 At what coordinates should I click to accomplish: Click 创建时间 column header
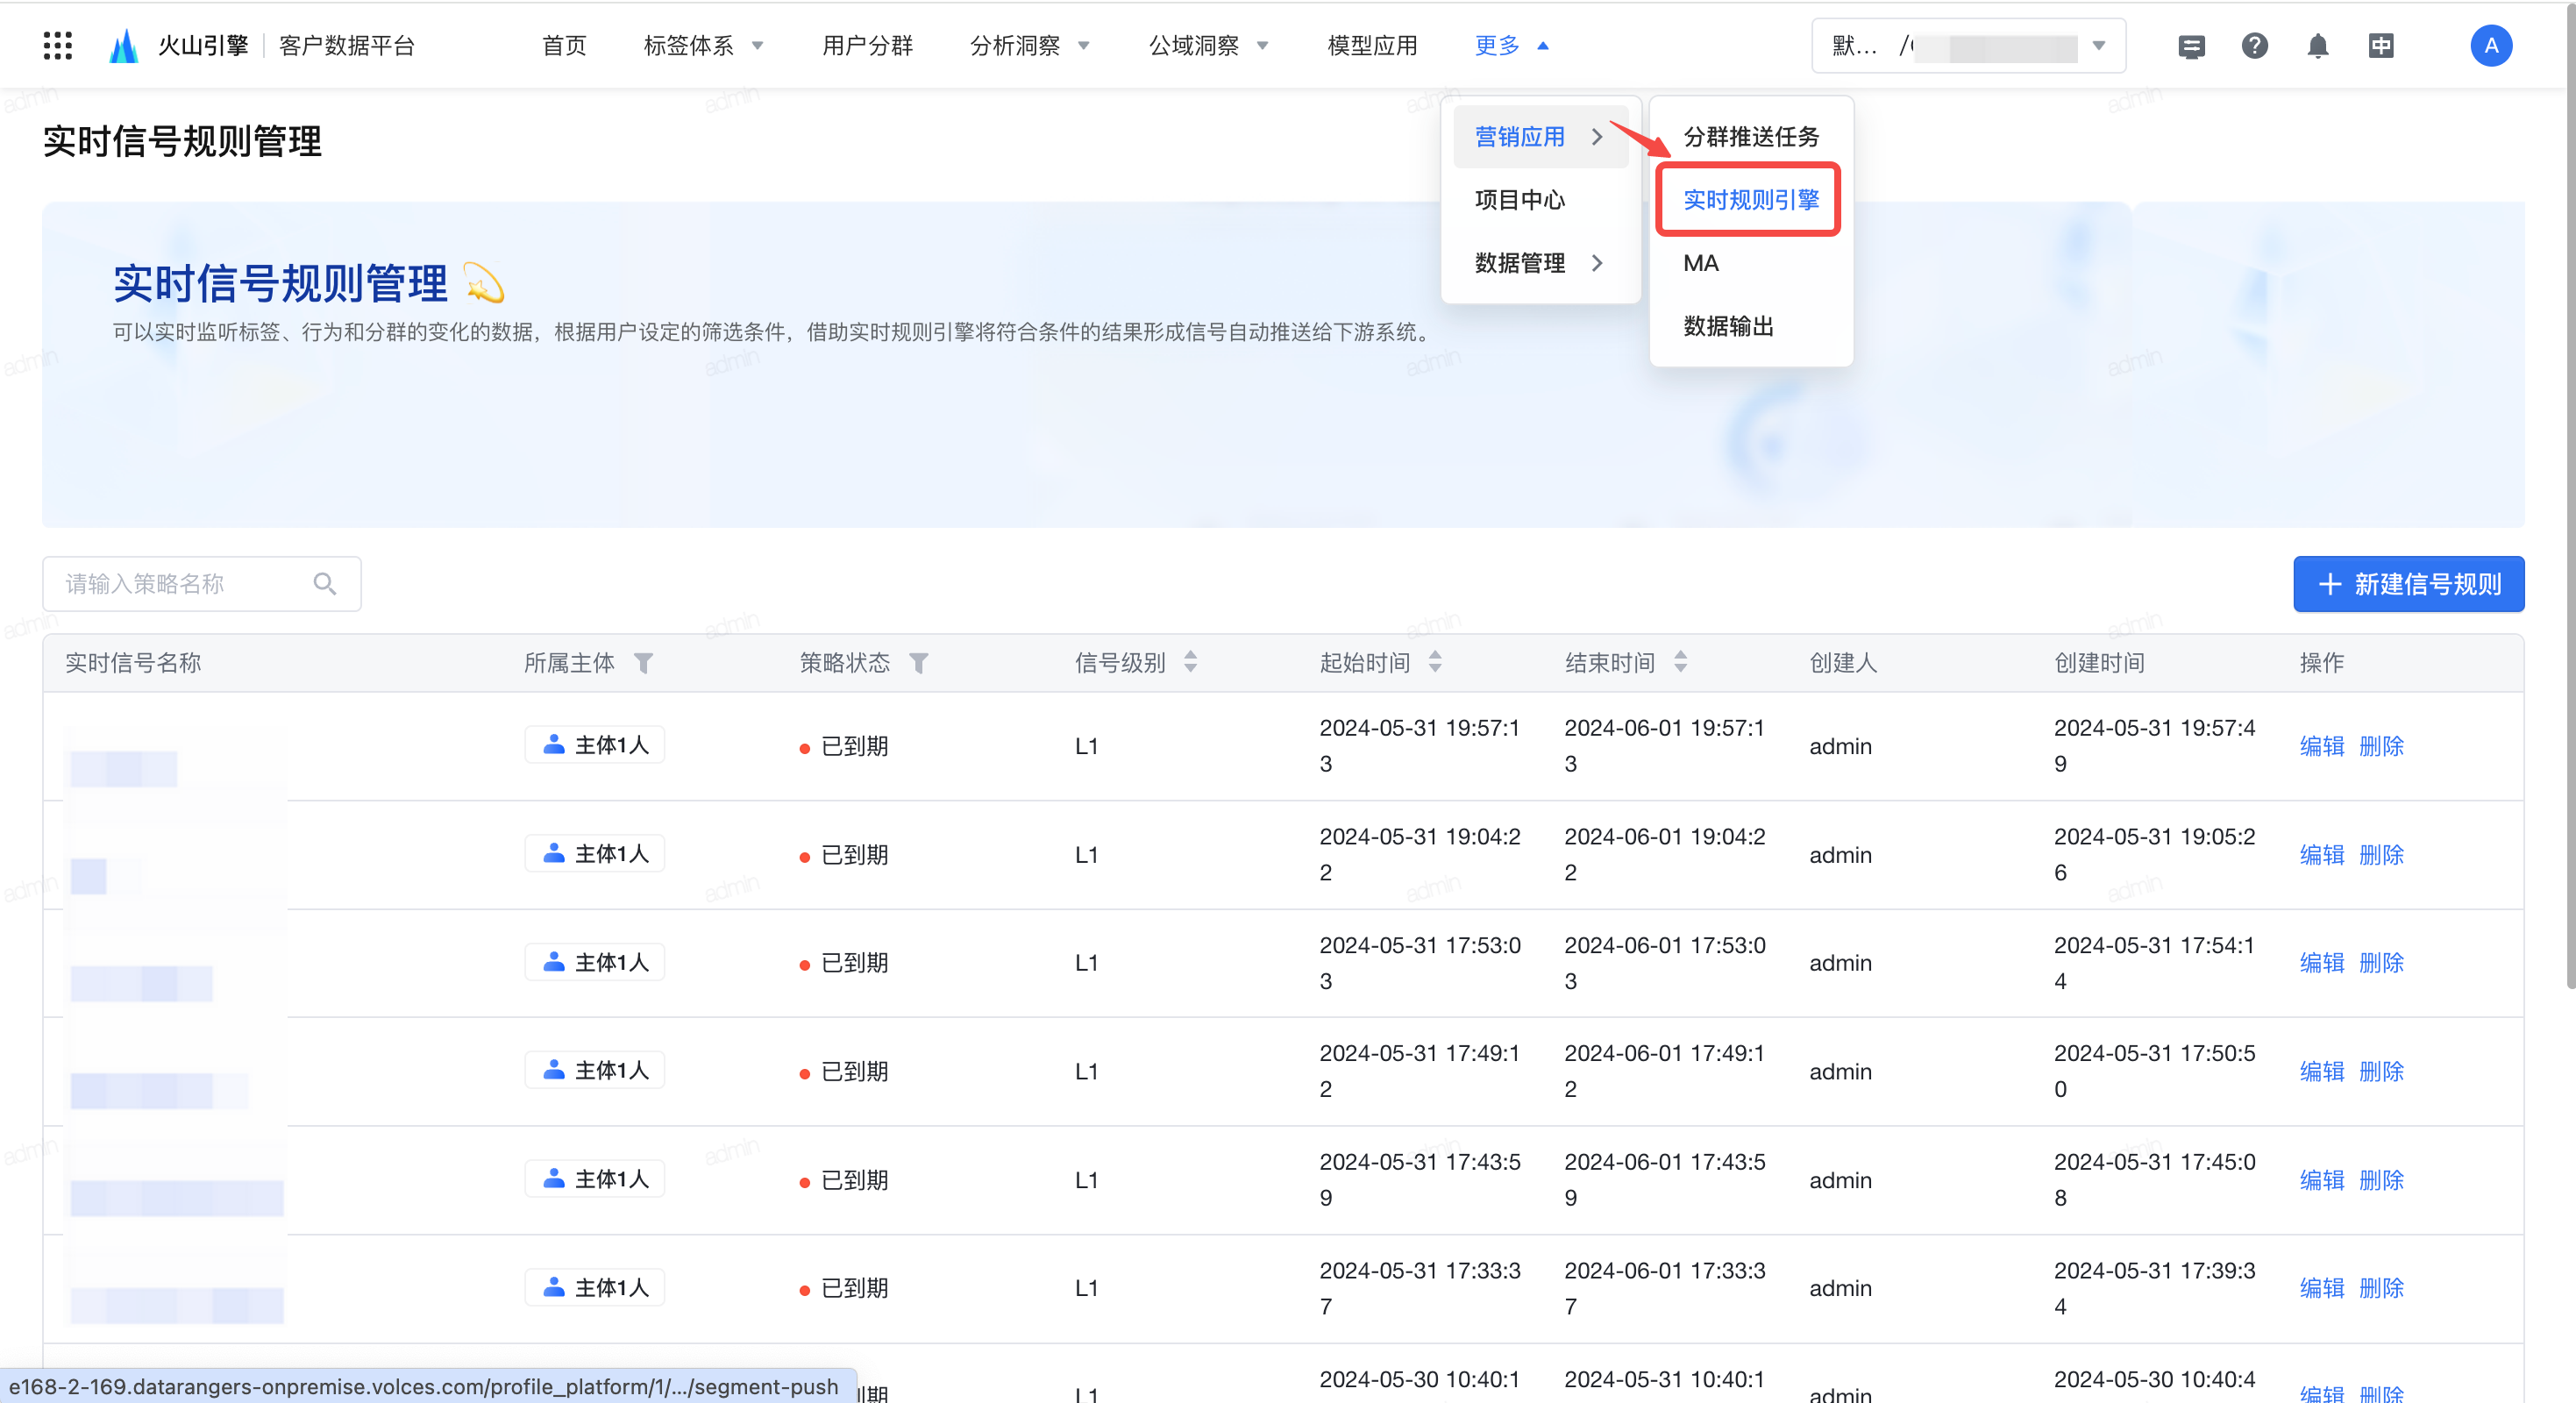[2099, 663]
